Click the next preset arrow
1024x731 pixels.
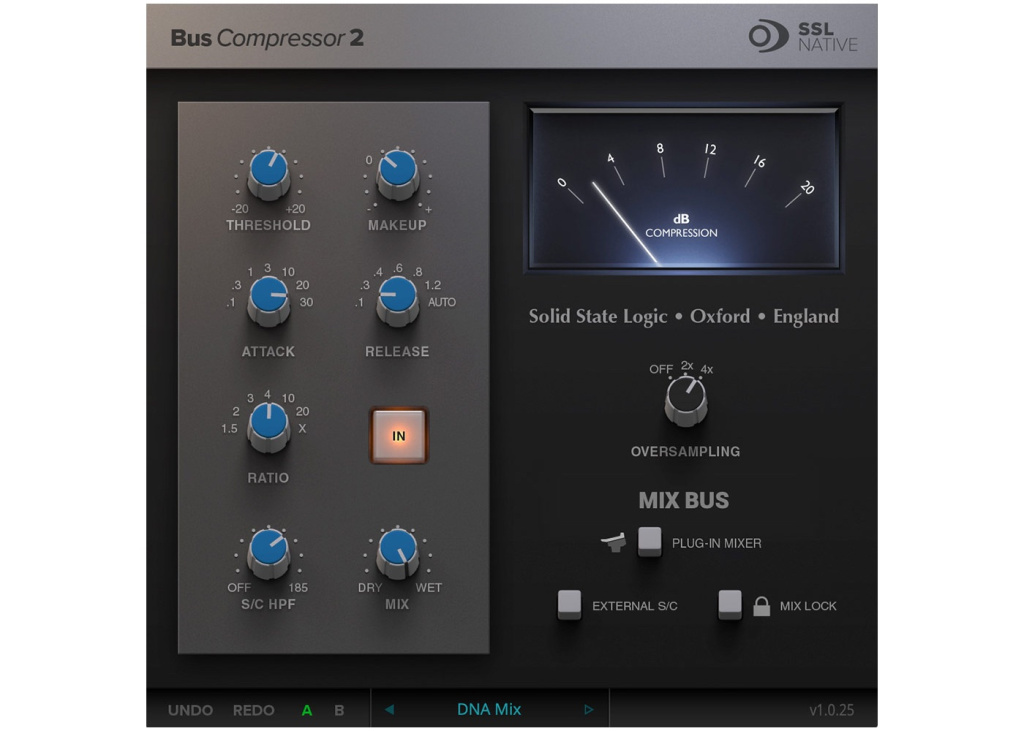[x=589, y=709]
